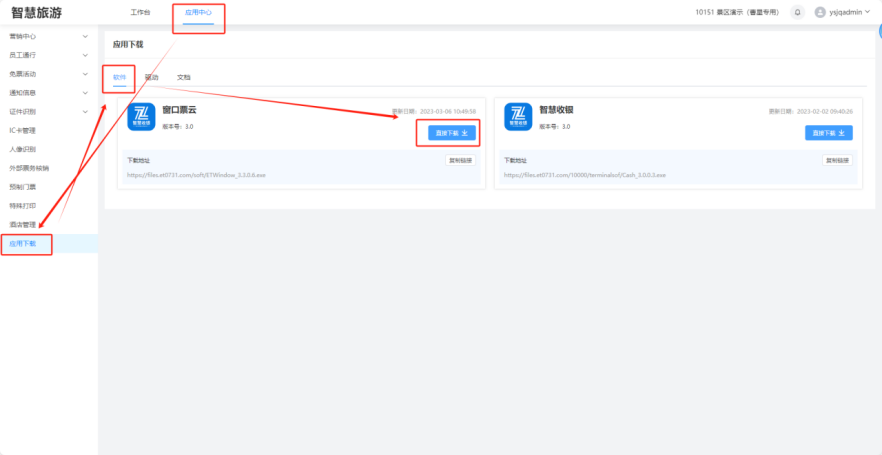Expand the 通知信息 sidebar menu
Image resolution: width=882 pixels, height=455 pixels.
click(48, 93)
